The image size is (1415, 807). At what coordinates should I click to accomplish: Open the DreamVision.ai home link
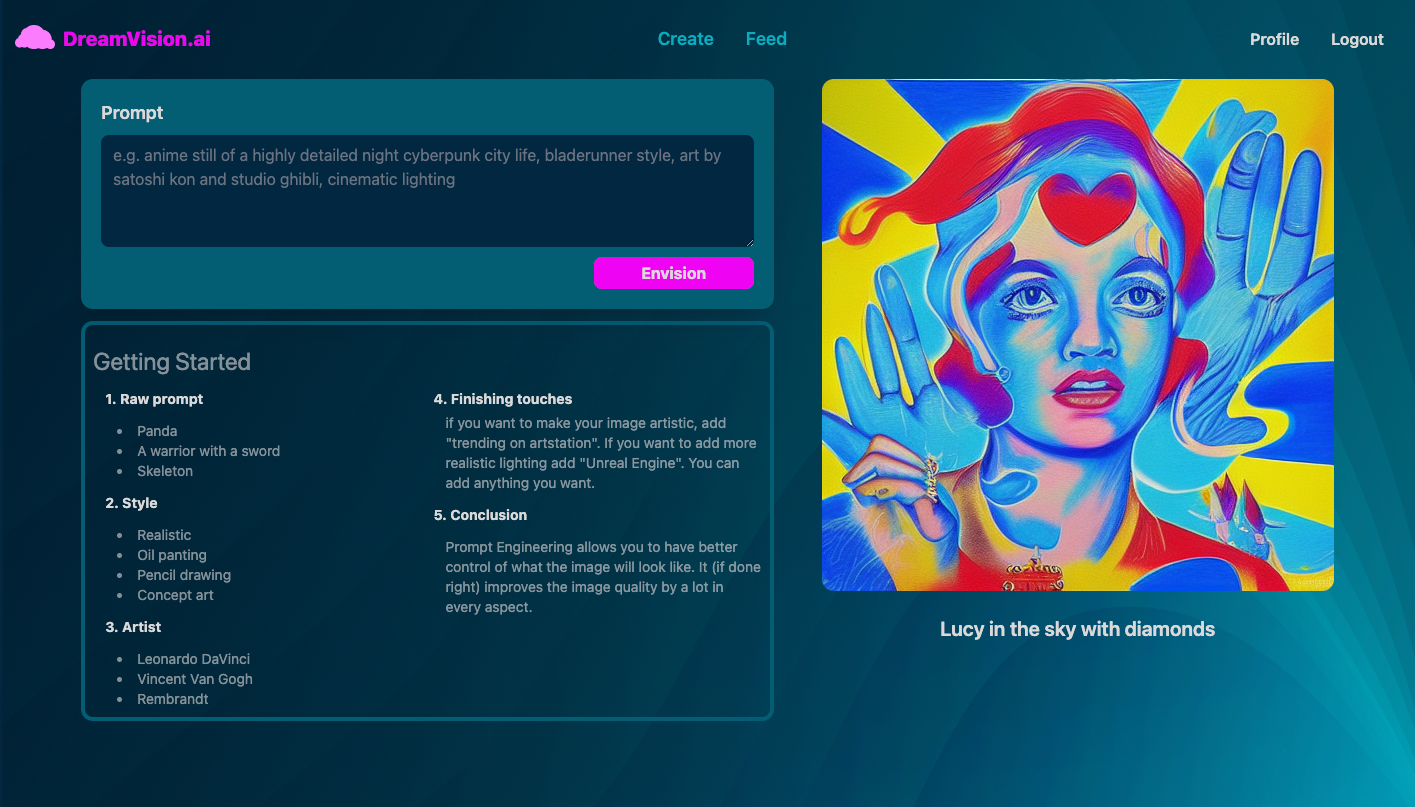tap(137, 39)
